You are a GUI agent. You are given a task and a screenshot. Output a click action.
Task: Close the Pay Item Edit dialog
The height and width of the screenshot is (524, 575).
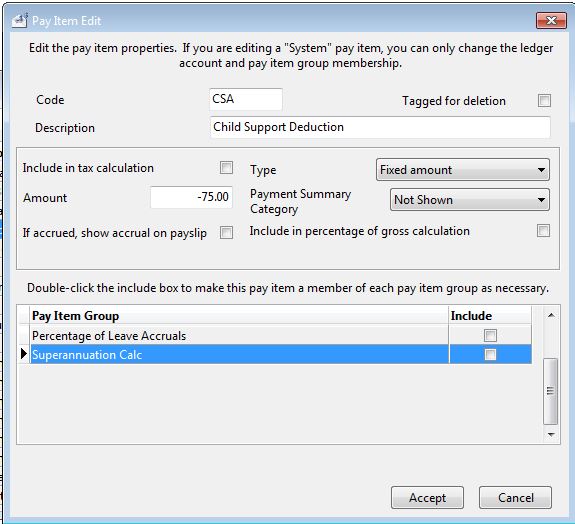[551, 21]
